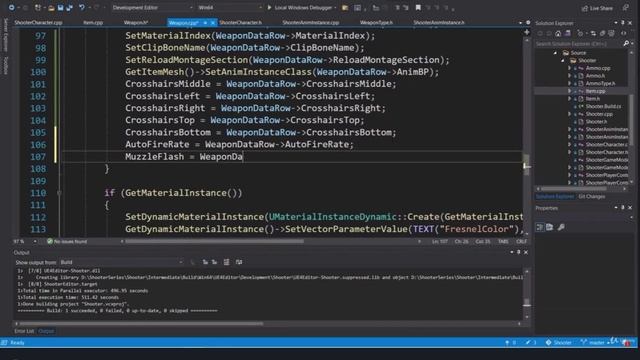640x360 pixels.
Task: Click the bookmark icon in toolbar
Action: [x=418, y=8]
